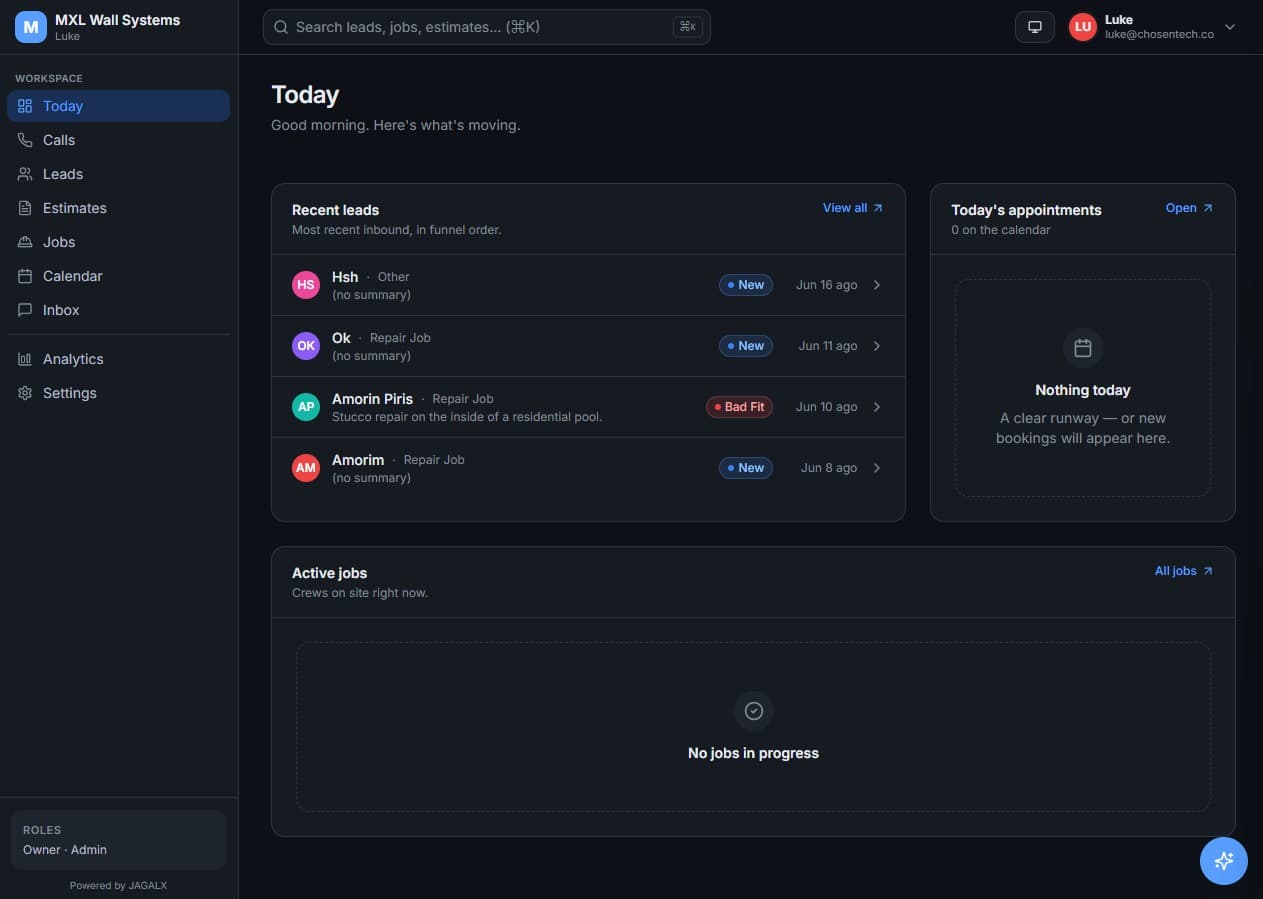Focus the search leads, jobs, estimates field
The height and width of the screenshot is (899, 1263).
[486, 27]
